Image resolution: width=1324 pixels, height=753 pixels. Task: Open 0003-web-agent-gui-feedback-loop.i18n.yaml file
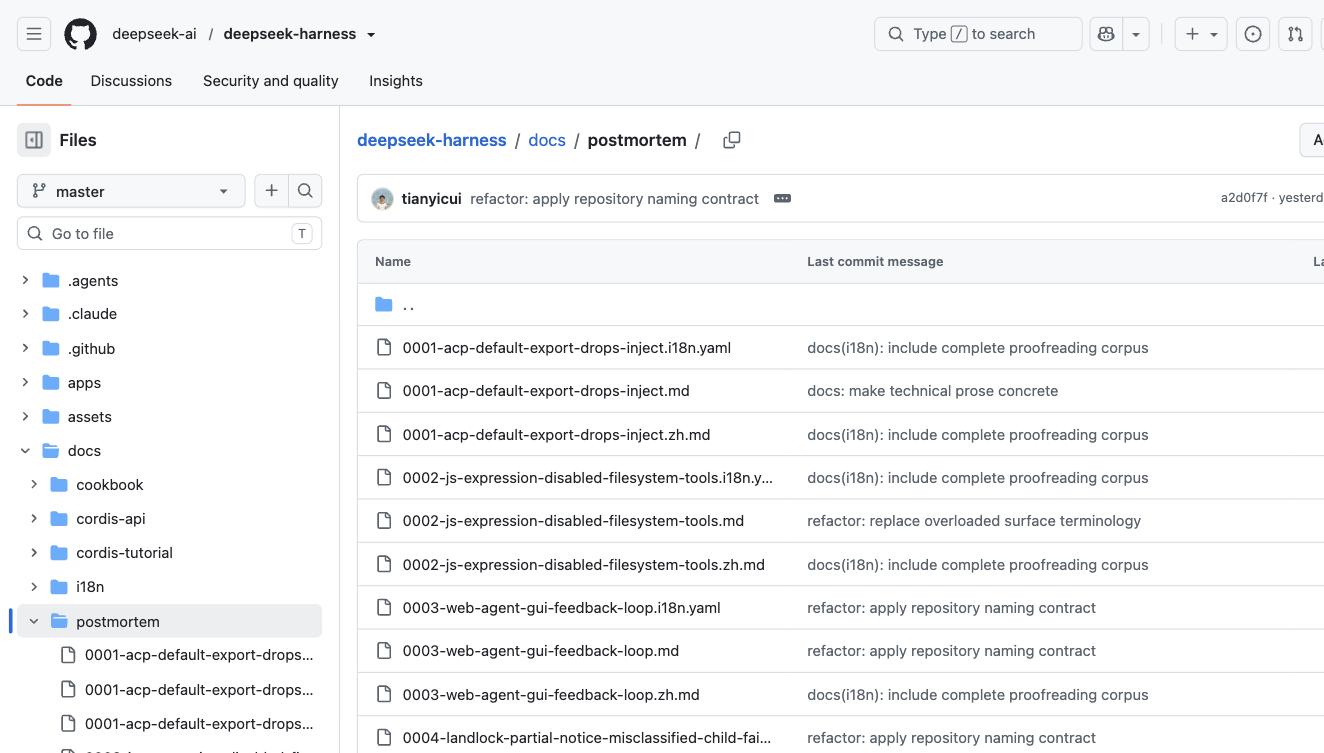(x=561, y=608)
